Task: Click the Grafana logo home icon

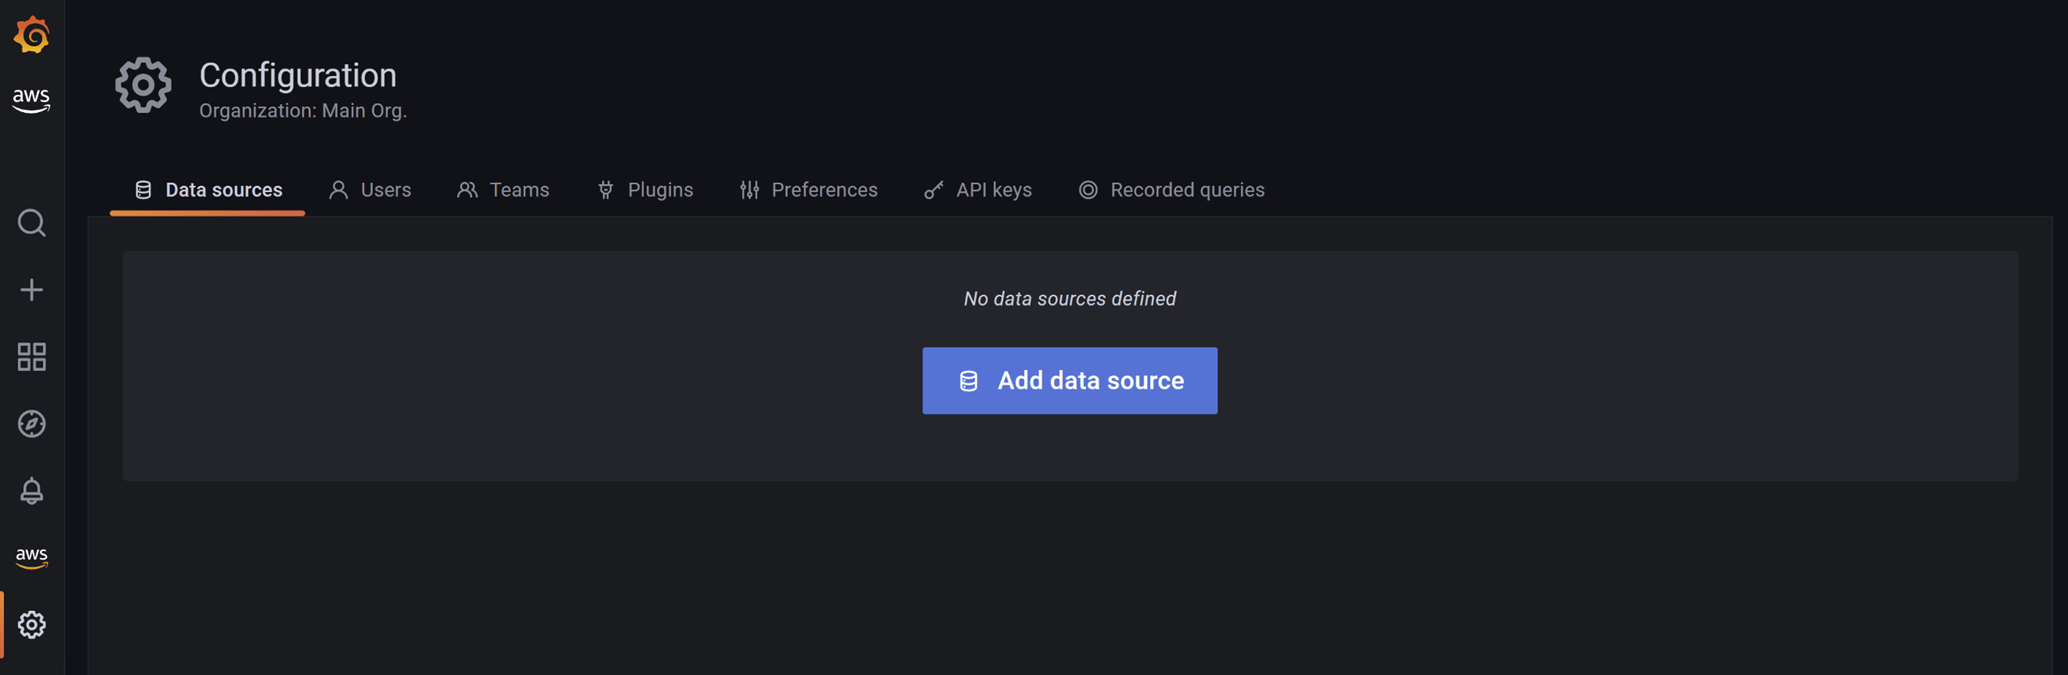Action: coord(32,35)
